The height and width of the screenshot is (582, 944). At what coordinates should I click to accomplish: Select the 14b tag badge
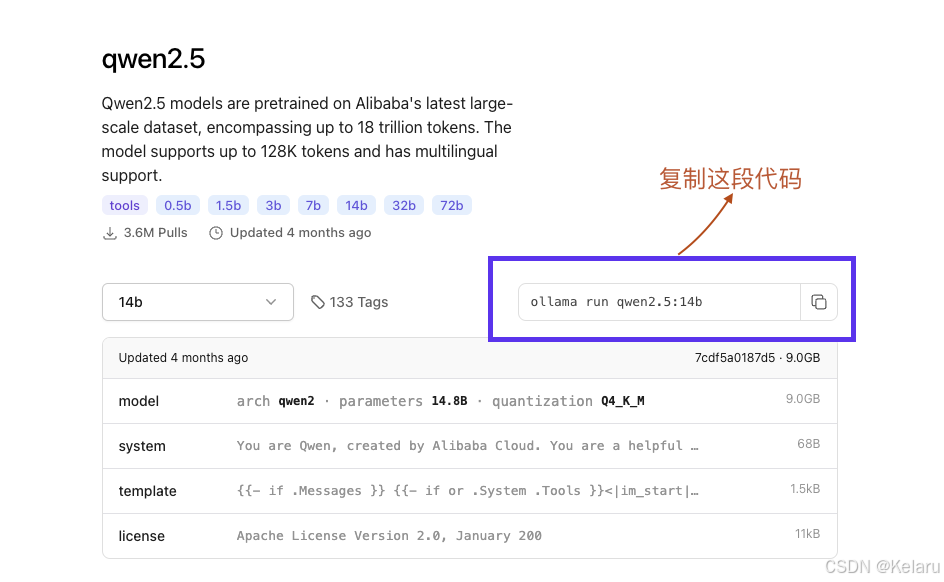pyautogui.click(x=356, y=205)
